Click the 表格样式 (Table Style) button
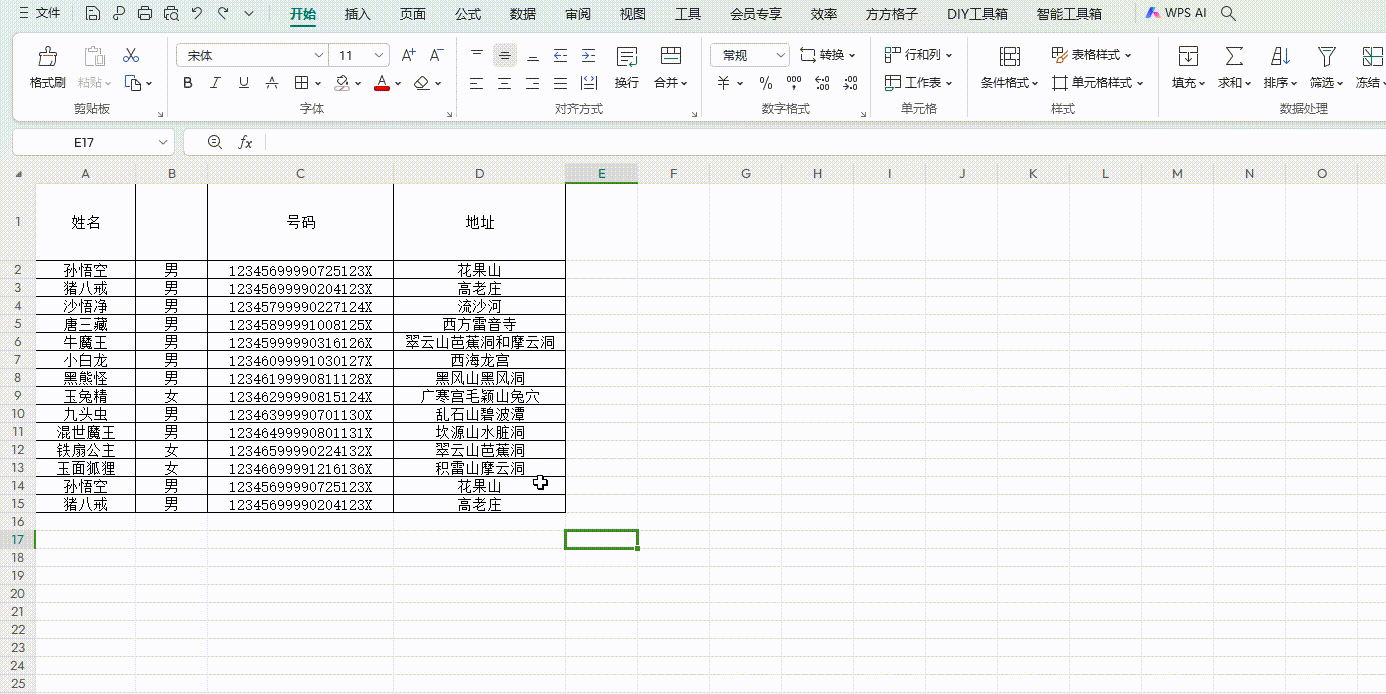The image size is (1386, 694). click(1092, 55)
